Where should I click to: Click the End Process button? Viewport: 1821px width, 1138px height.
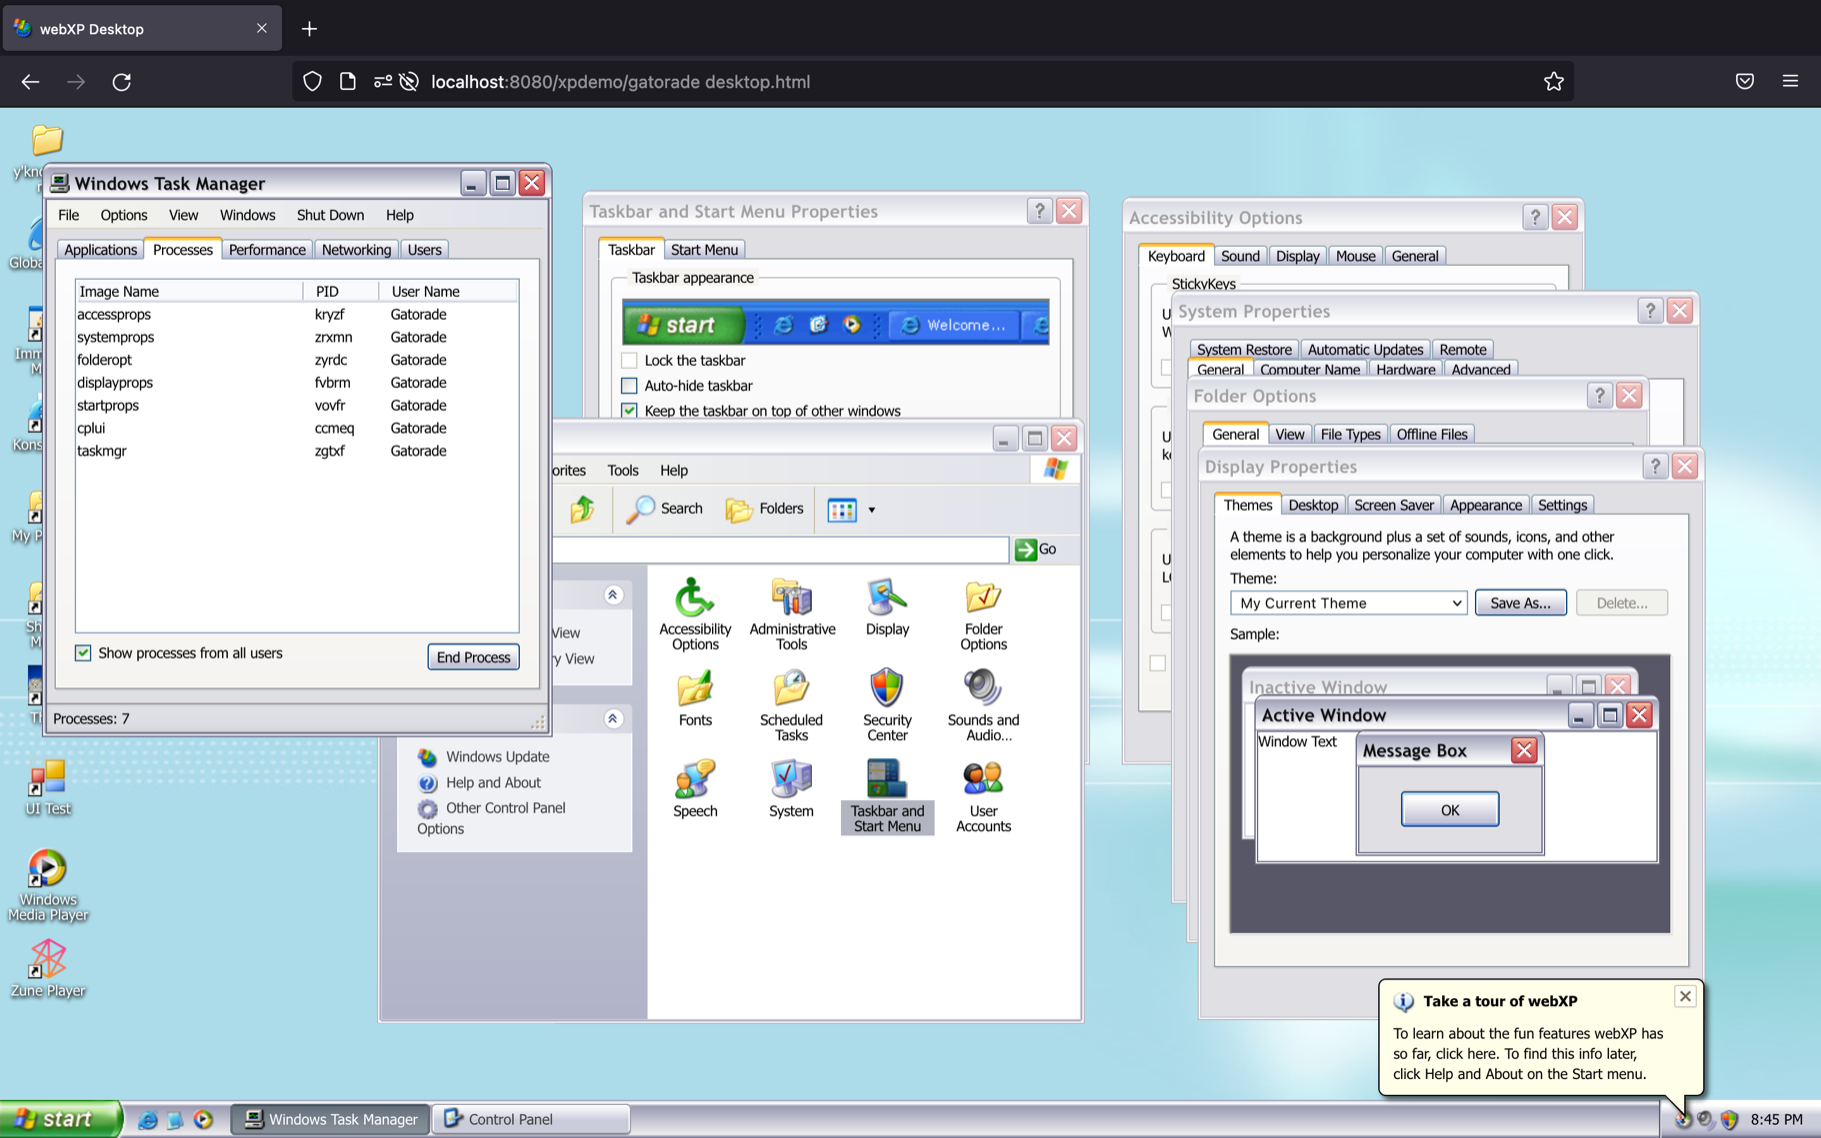(473, 657)
